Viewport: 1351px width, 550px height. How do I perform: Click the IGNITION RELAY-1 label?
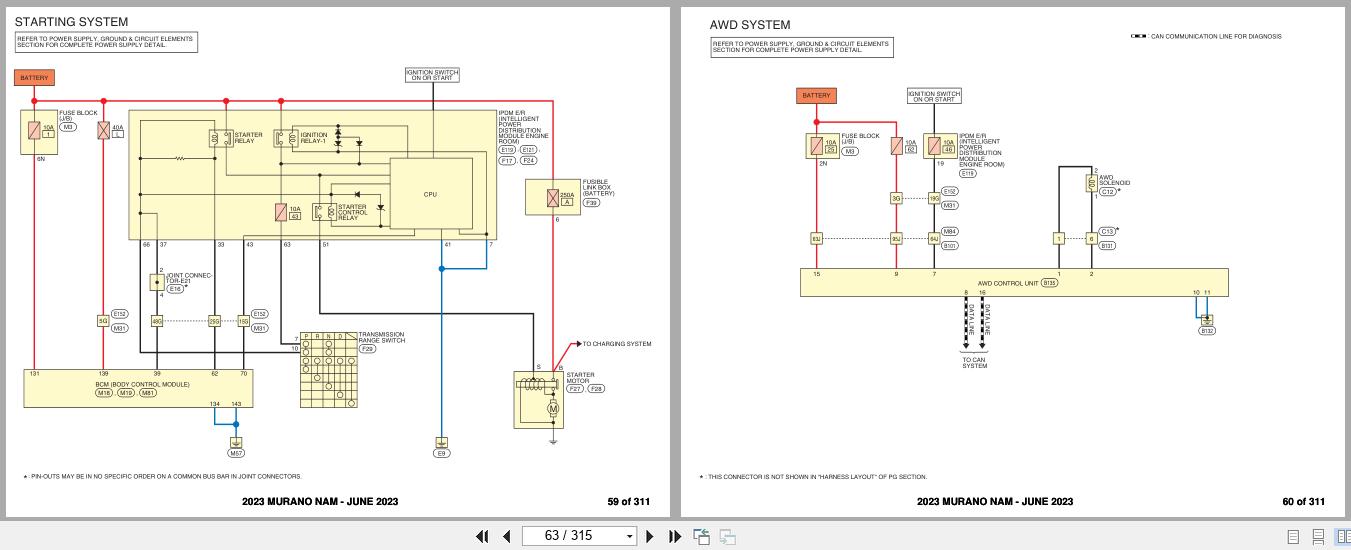pyautogui.click(x=313, y=138)
